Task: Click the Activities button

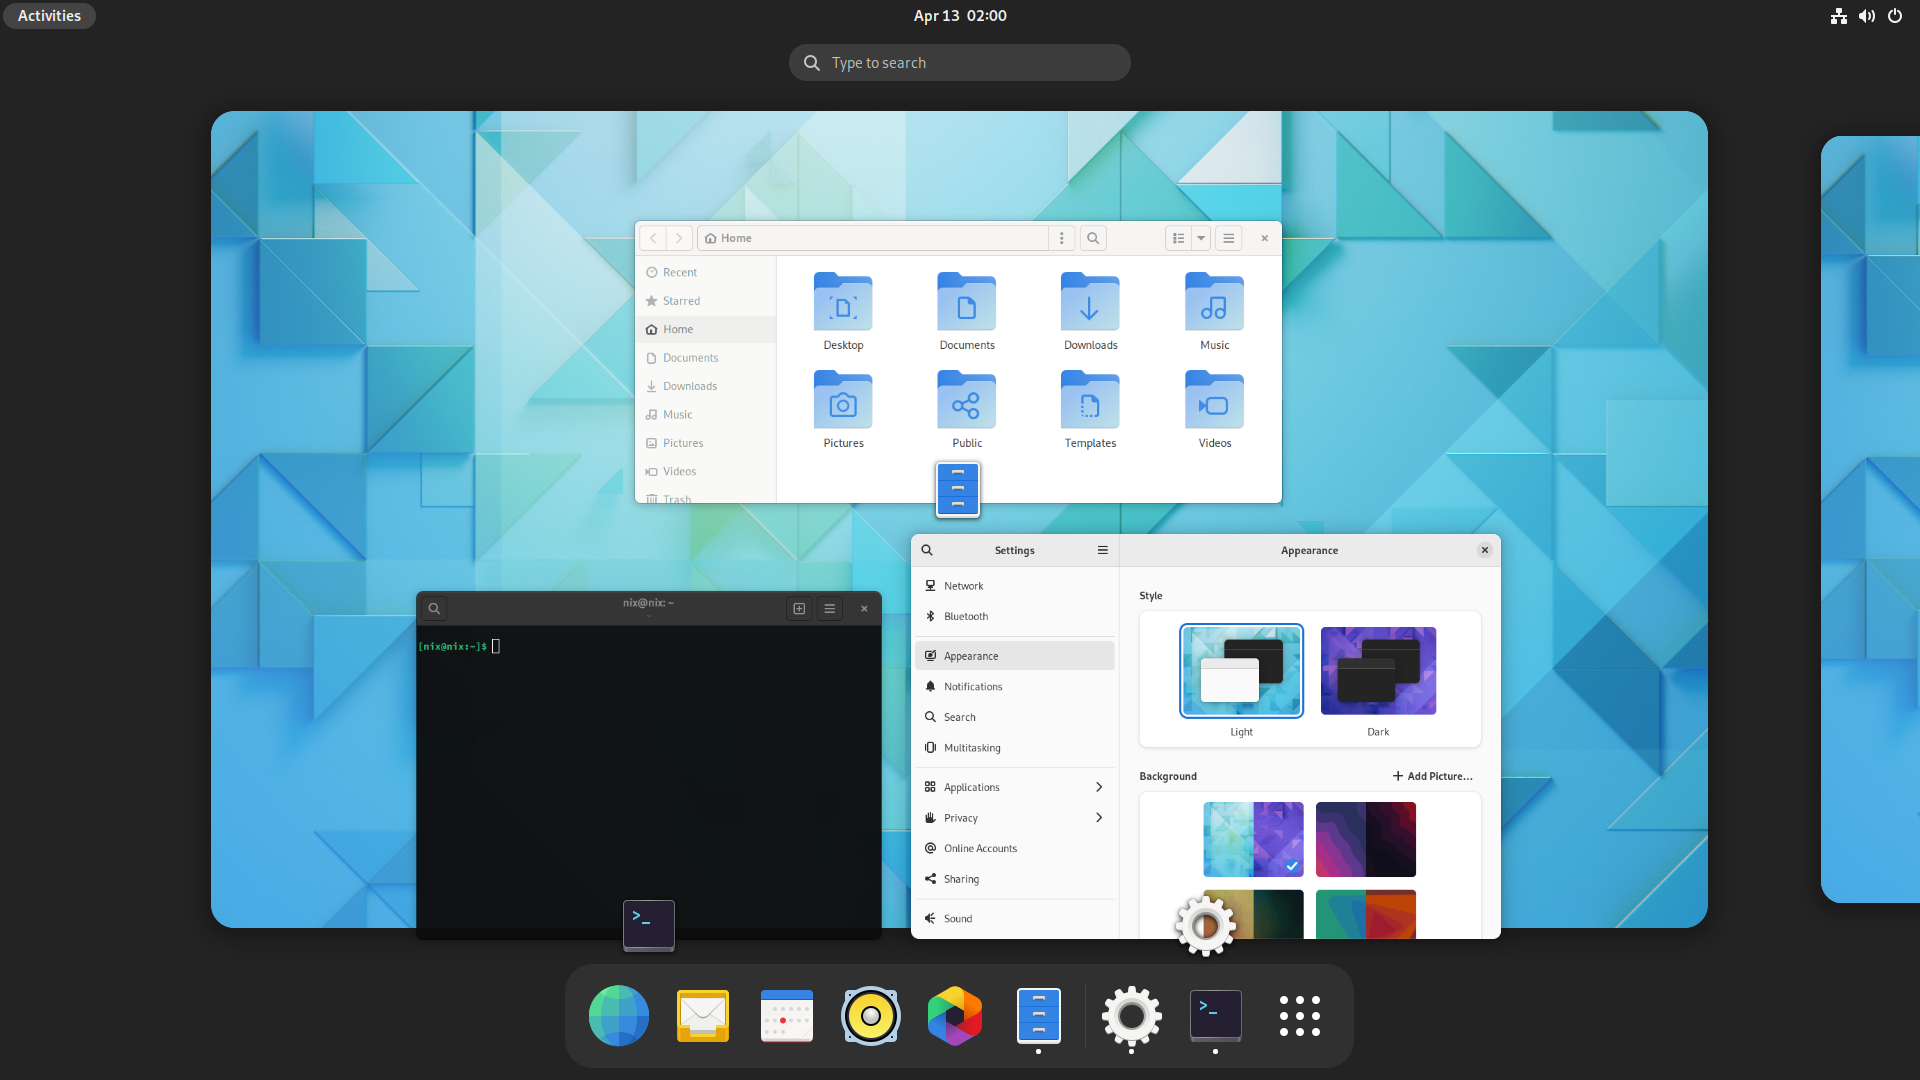Action: click(x=49, y=16)
